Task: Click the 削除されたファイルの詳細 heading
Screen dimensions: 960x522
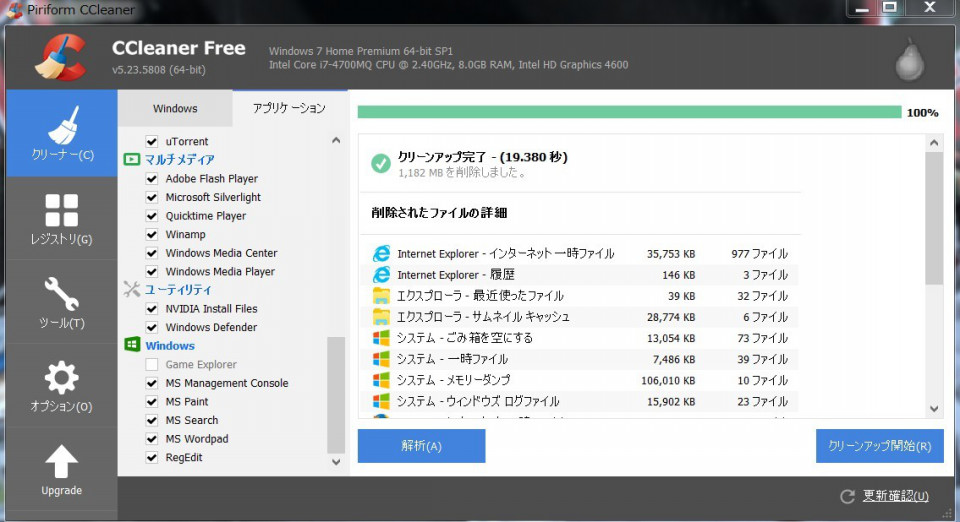Action: [x=439, y=213]
